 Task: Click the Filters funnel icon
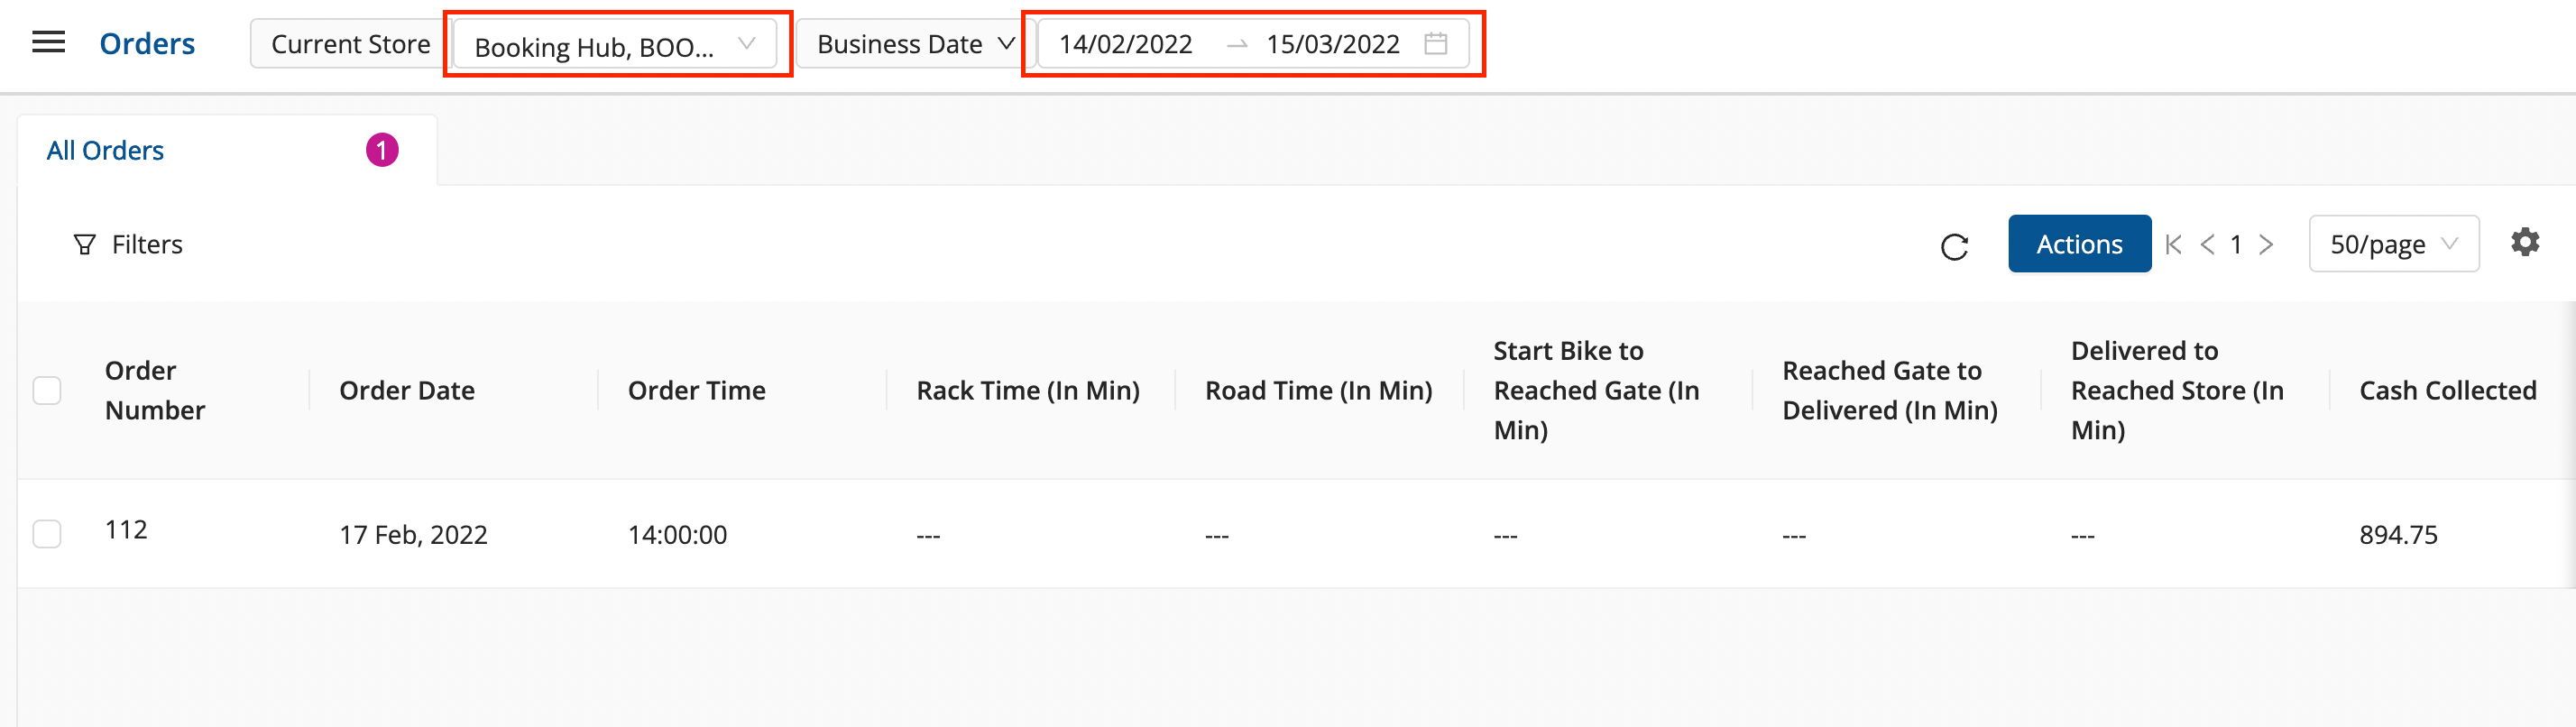(x=85, y=245)
